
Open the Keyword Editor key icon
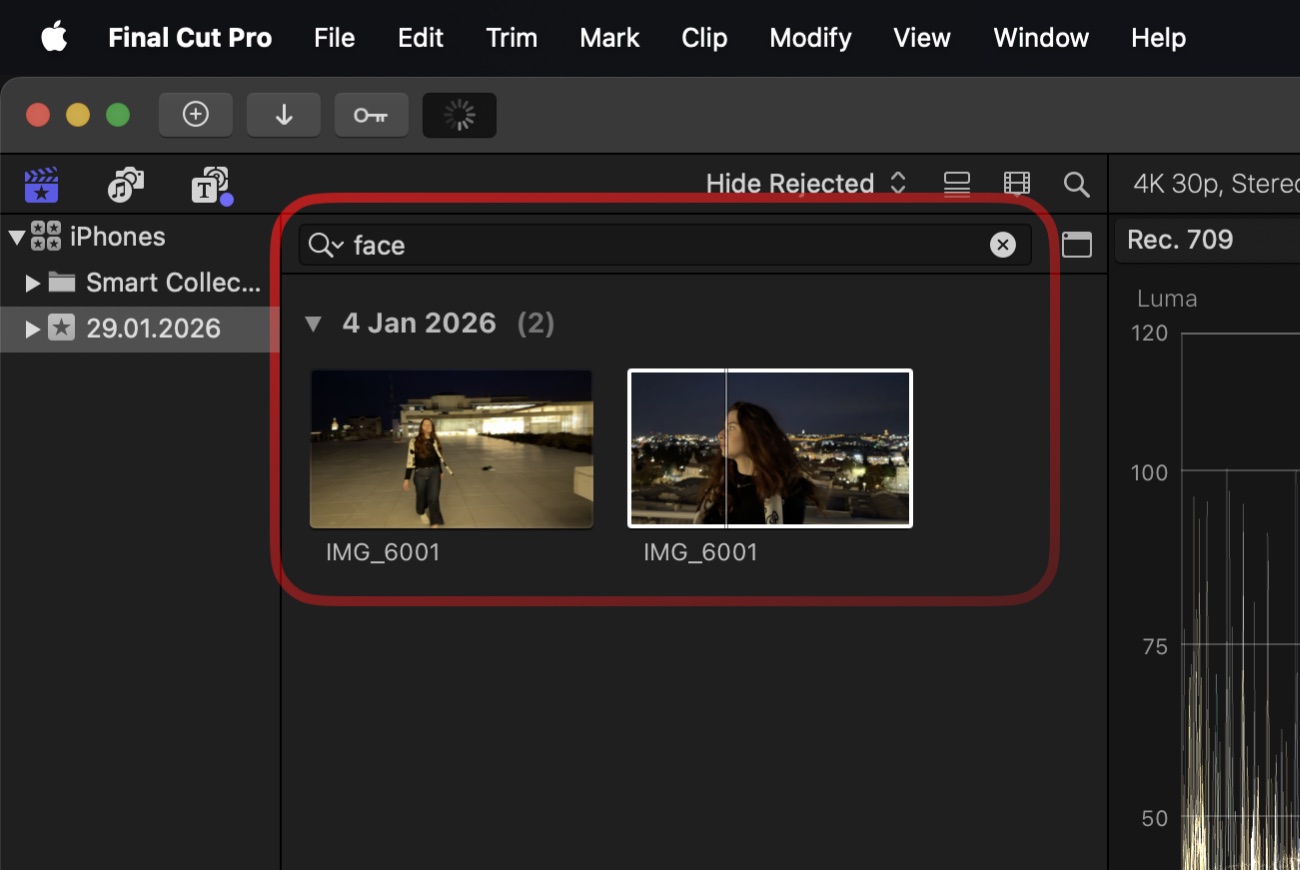(371, 115)
